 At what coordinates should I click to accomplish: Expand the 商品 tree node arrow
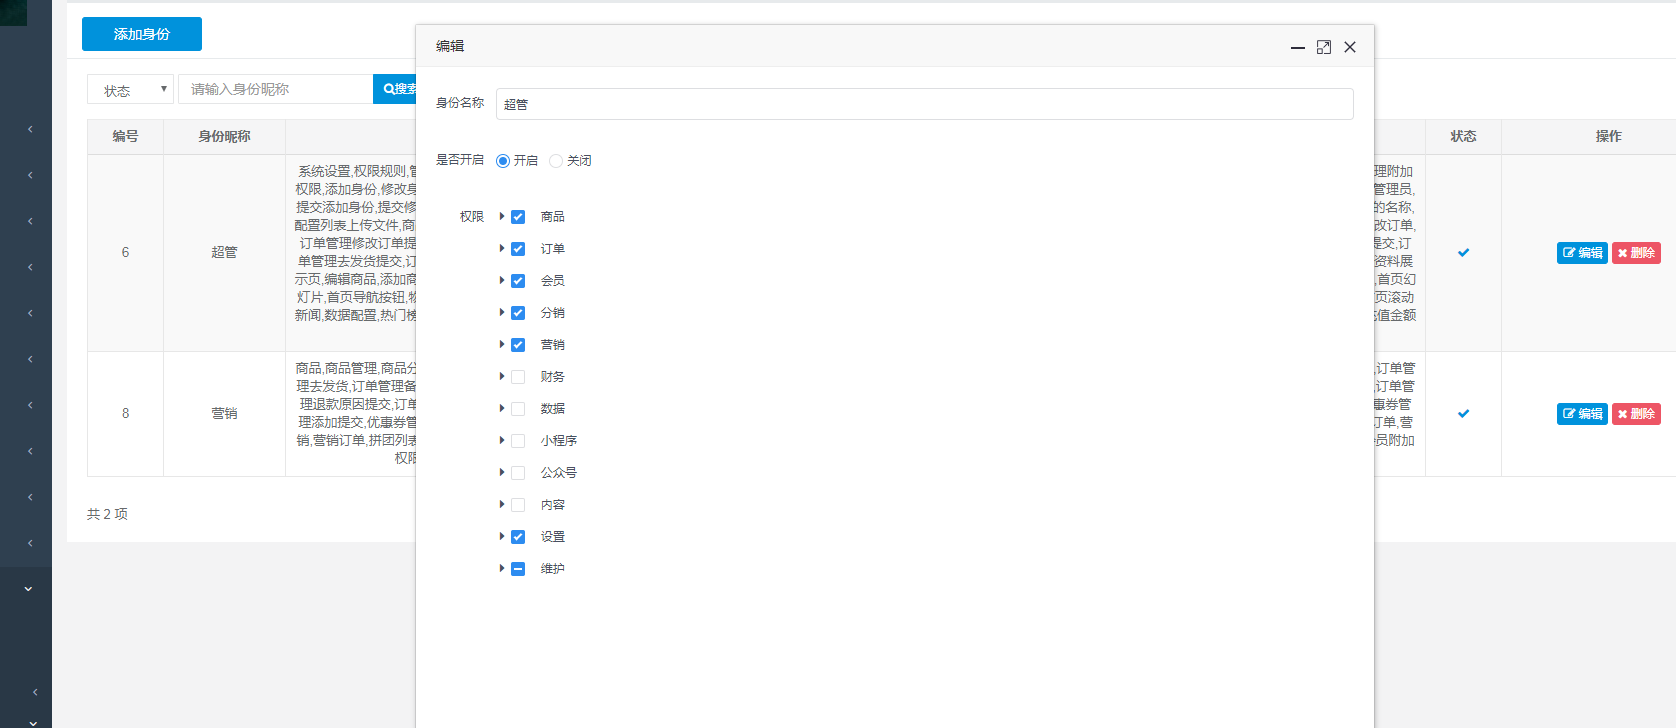(502, 216)
